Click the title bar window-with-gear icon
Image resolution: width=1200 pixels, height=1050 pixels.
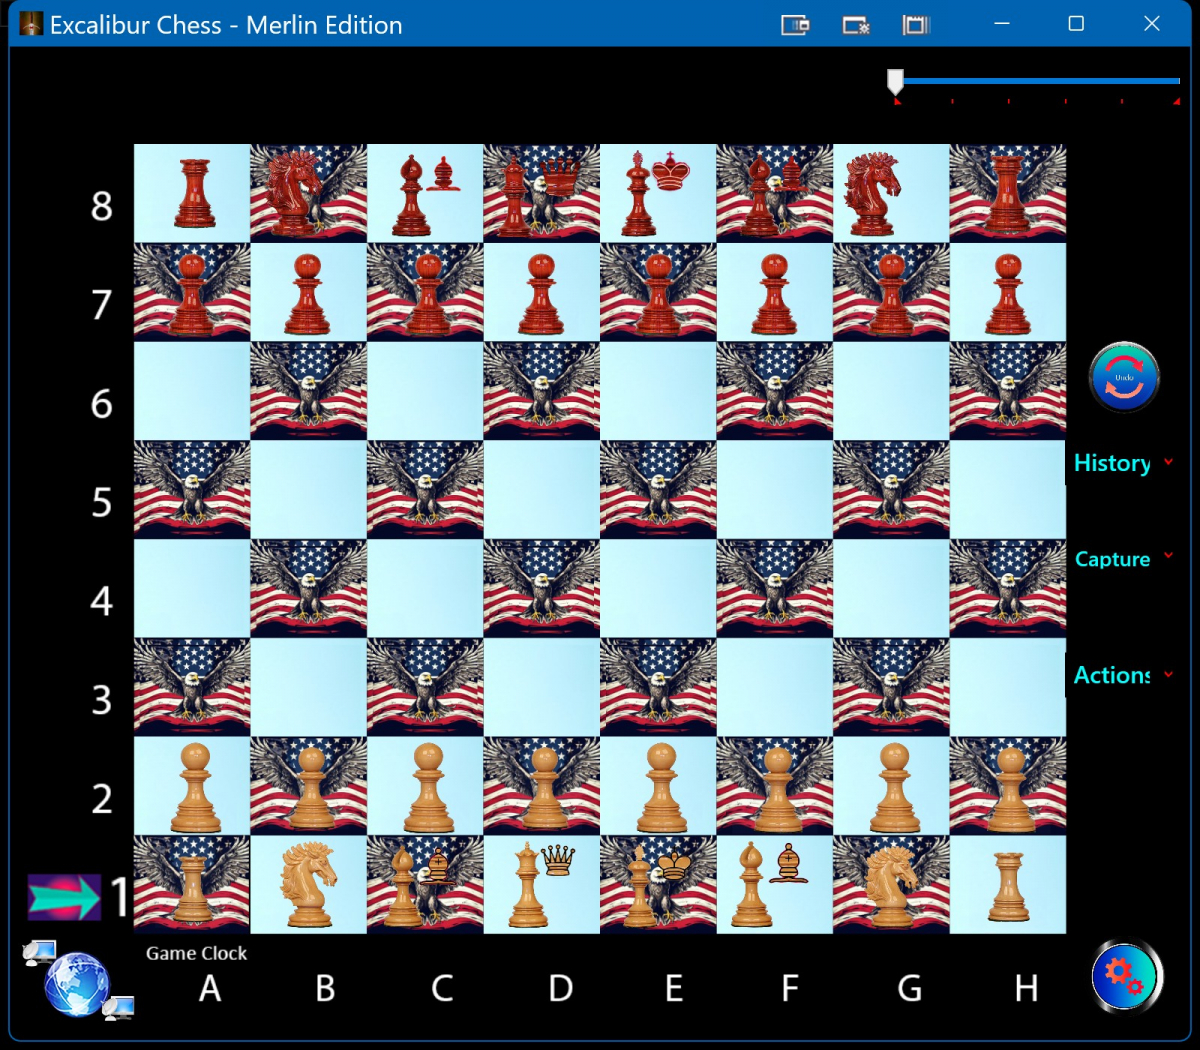coord(856,25)
